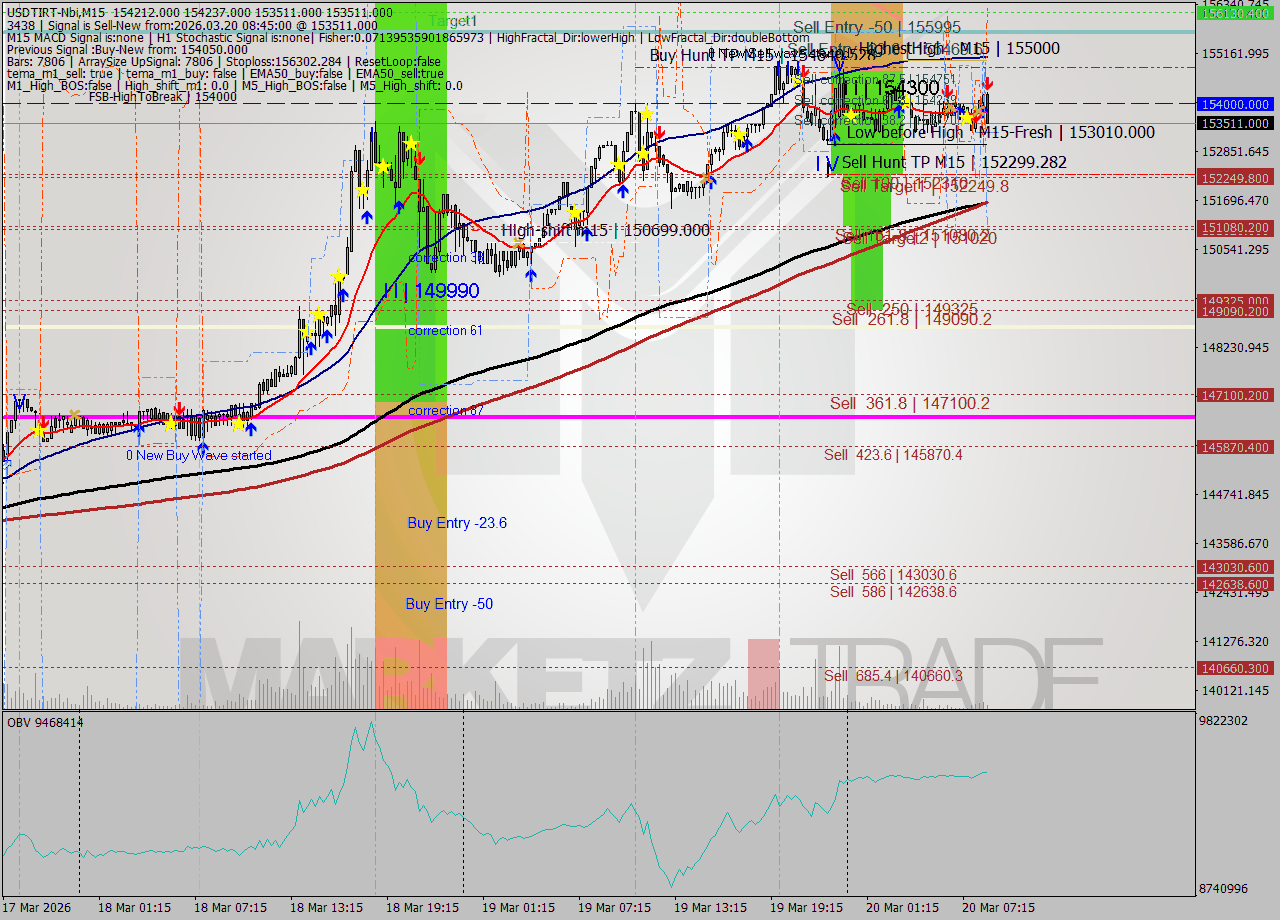
Task: Select the 20 Mar 07:15 date axis label
Action: [999, 909]
